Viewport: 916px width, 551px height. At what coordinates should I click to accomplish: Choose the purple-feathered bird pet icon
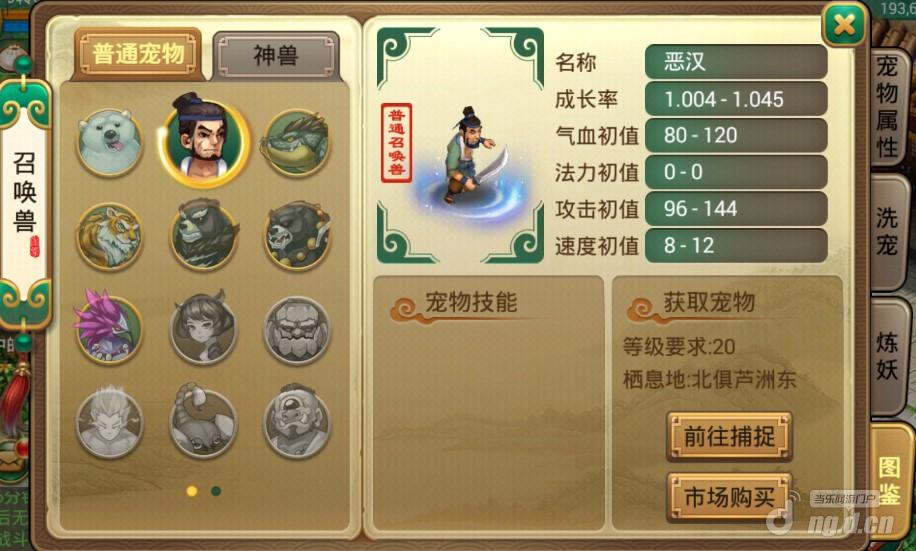(108, 328)
